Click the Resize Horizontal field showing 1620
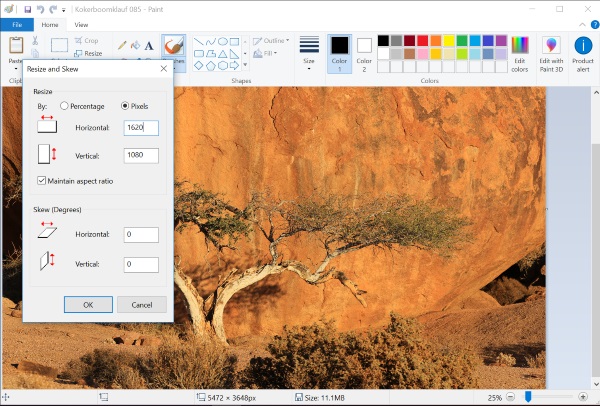This screenshot has width=600, height=406. pyautogui.click(x=141, y=128)
